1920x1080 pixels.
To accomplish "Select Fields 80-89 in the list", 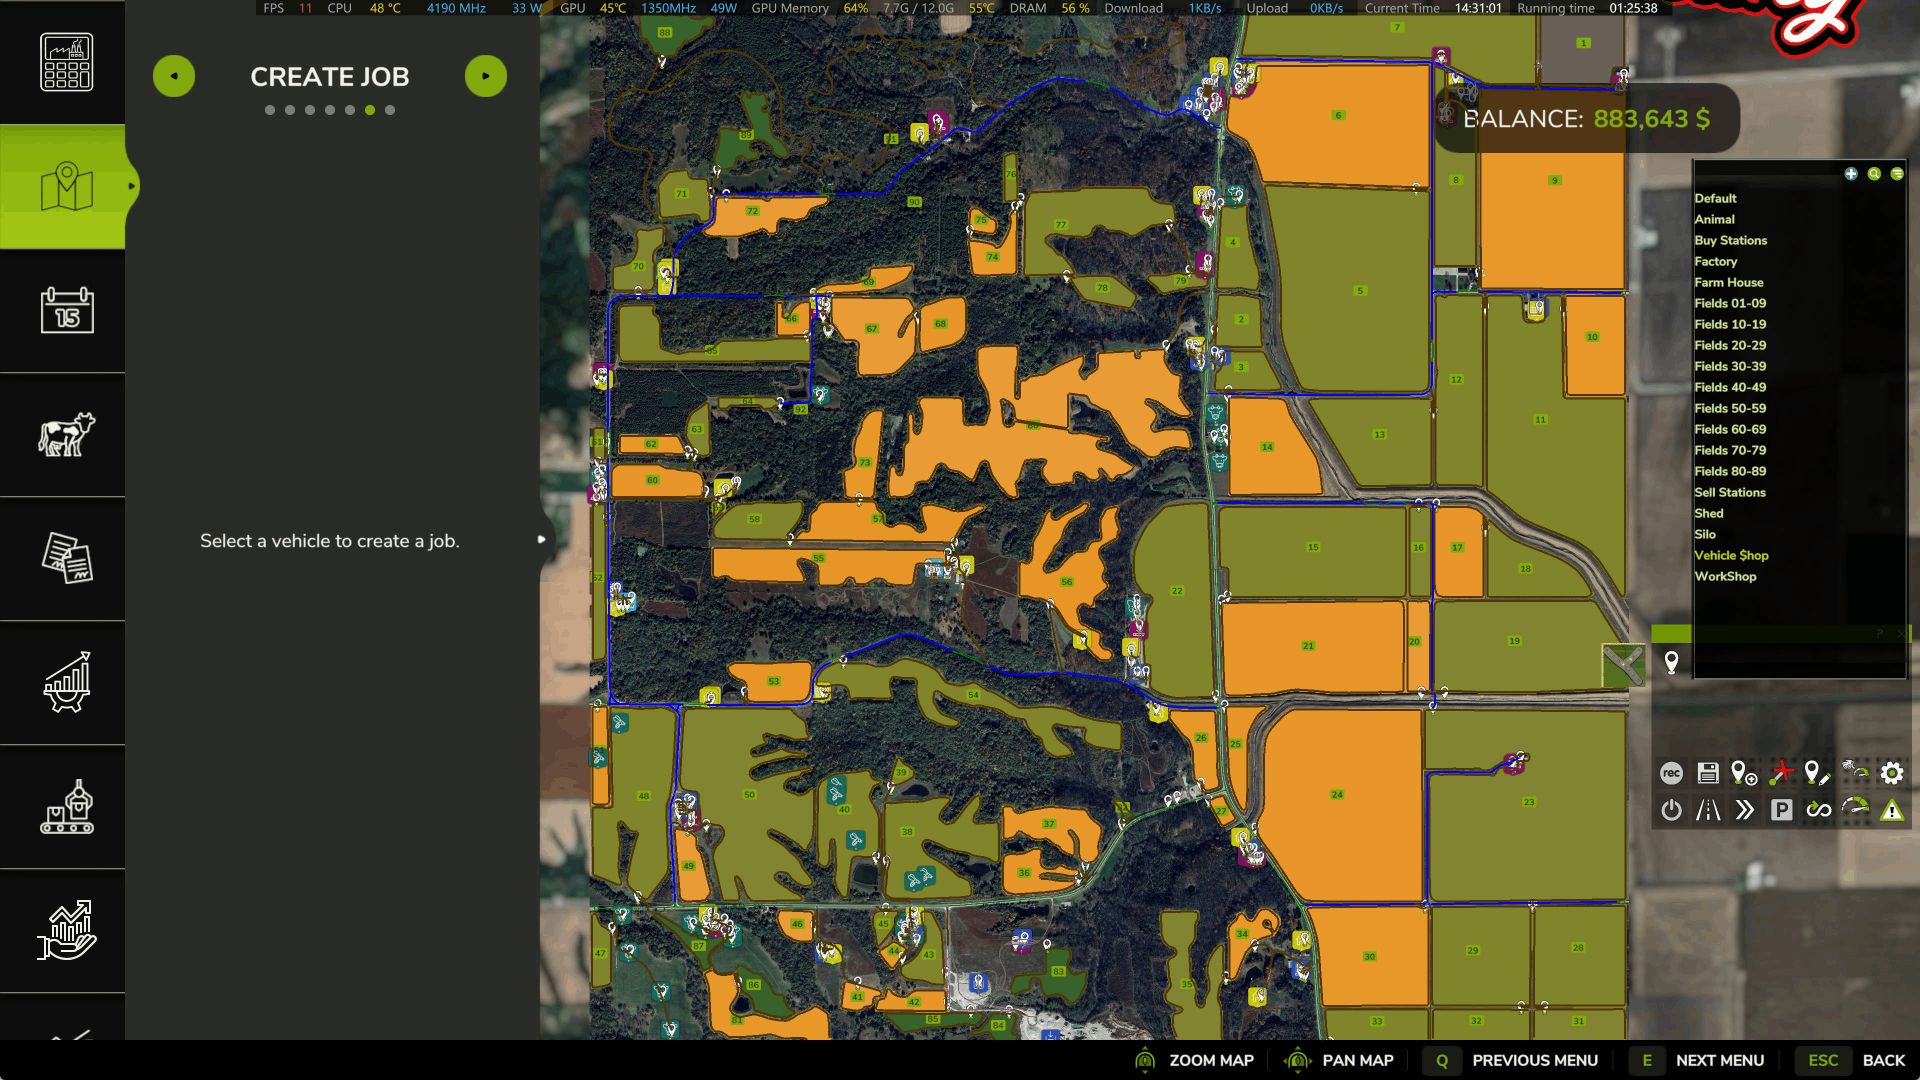I will [x=1730, y=471].
